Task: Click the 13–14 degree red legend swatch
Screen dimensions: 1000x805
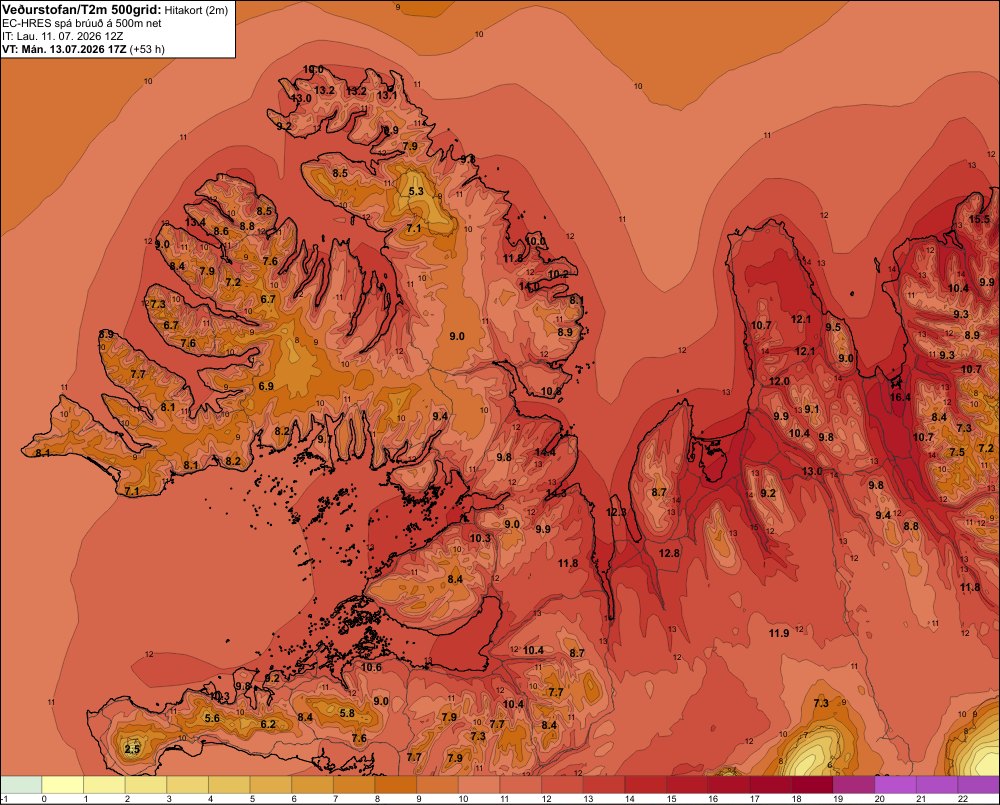Action: (604, 785)
